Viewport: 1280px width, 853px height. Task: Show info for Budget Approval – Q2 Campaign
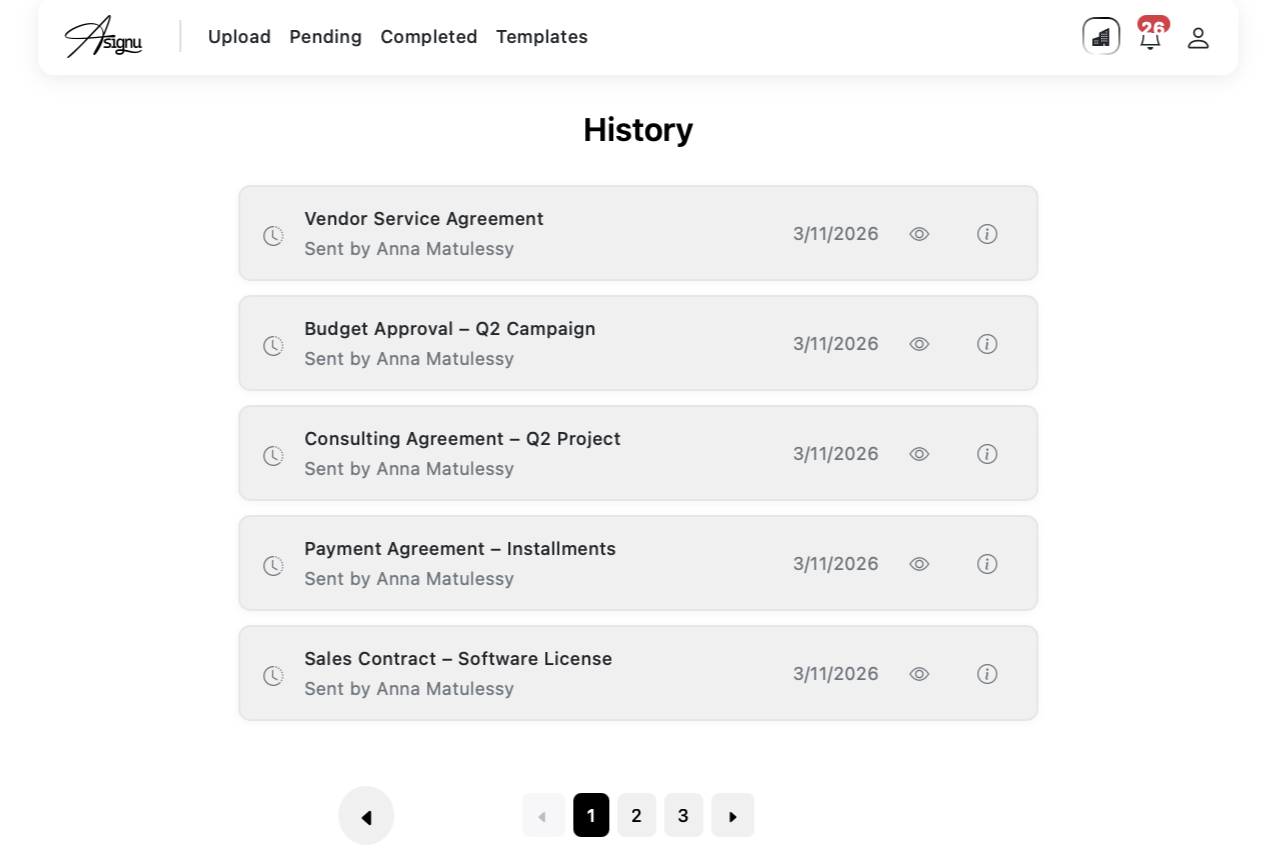pyautogui.click(x=987, y=344)
